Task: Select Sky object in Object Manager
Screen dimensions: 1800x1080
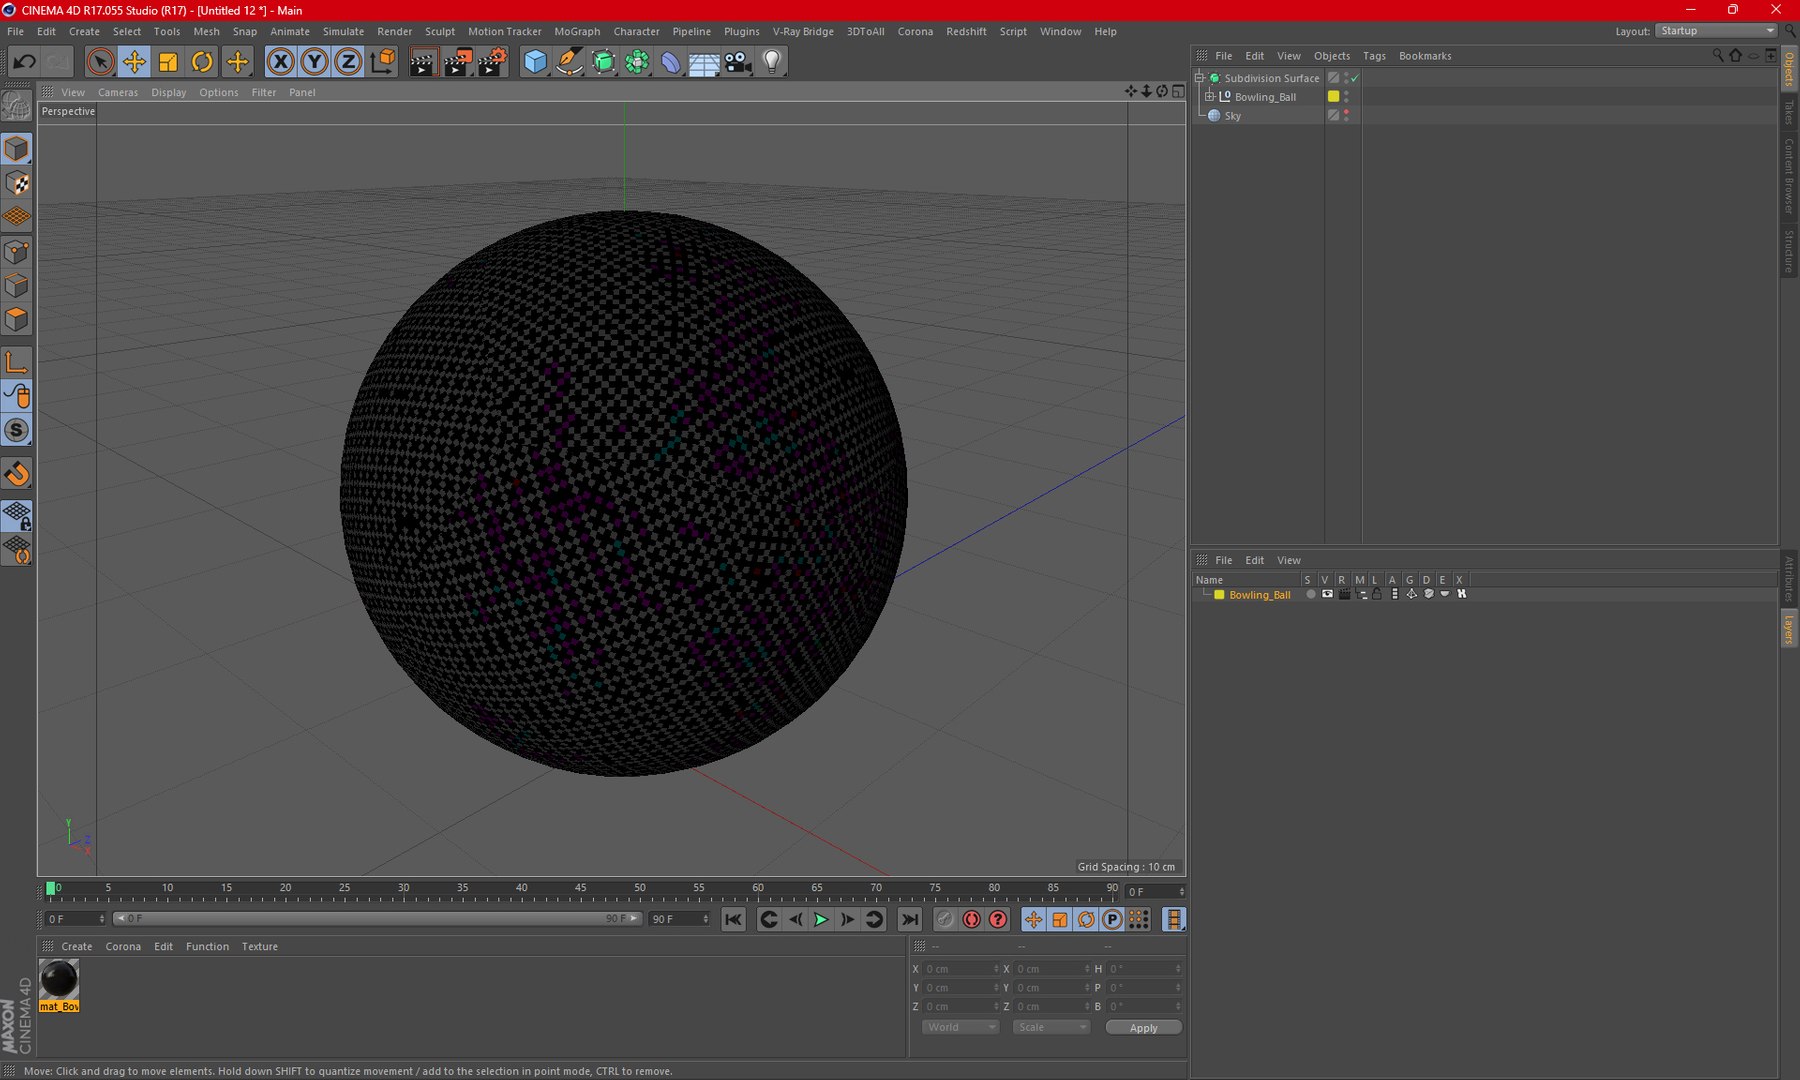Action: tap(1232, 116)
